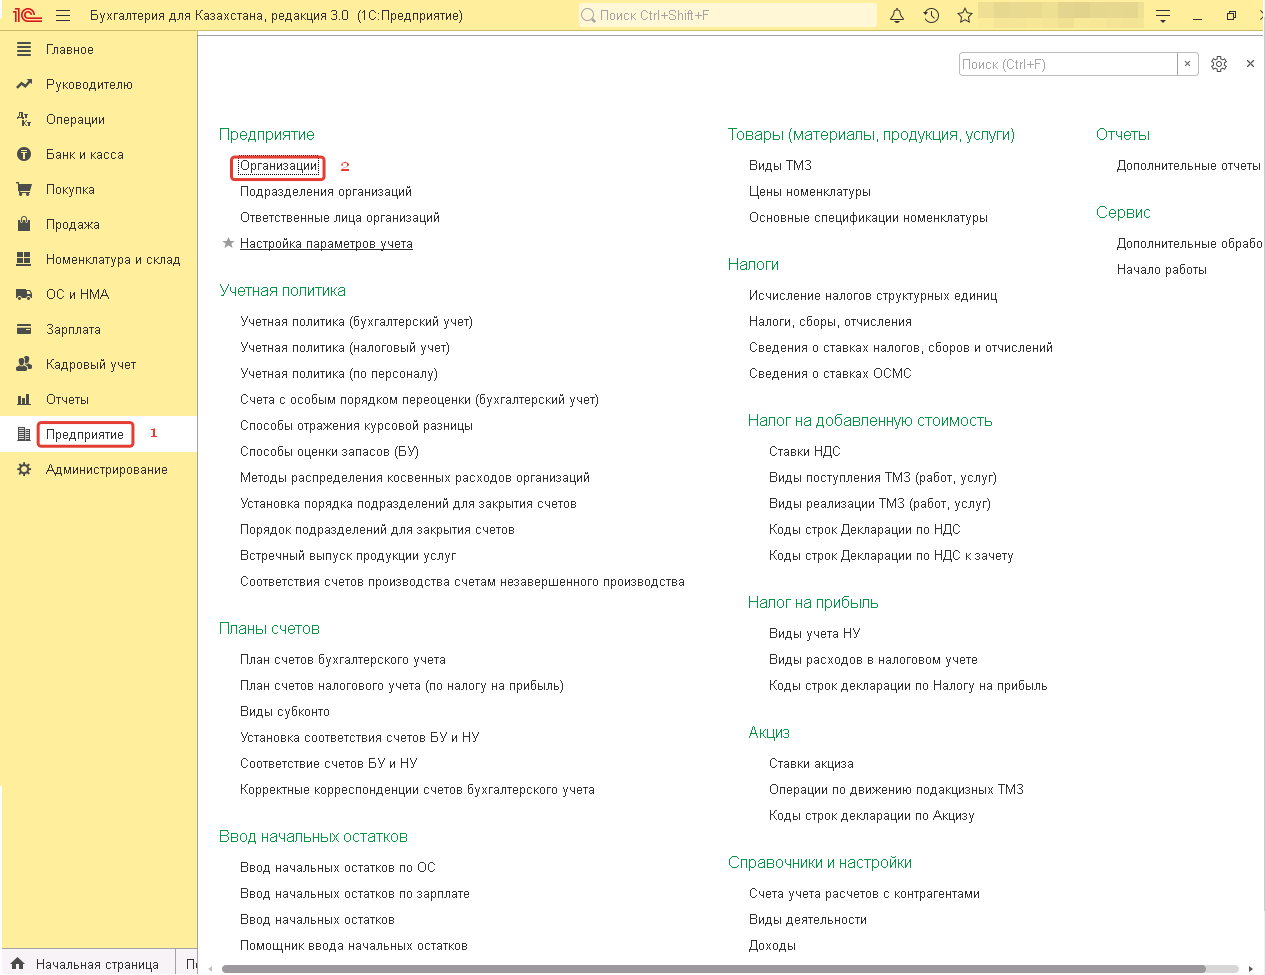Open Помощник ввода начальных остатков
This screenshot has width=1265, height=975.
click(x=354, y=946)
